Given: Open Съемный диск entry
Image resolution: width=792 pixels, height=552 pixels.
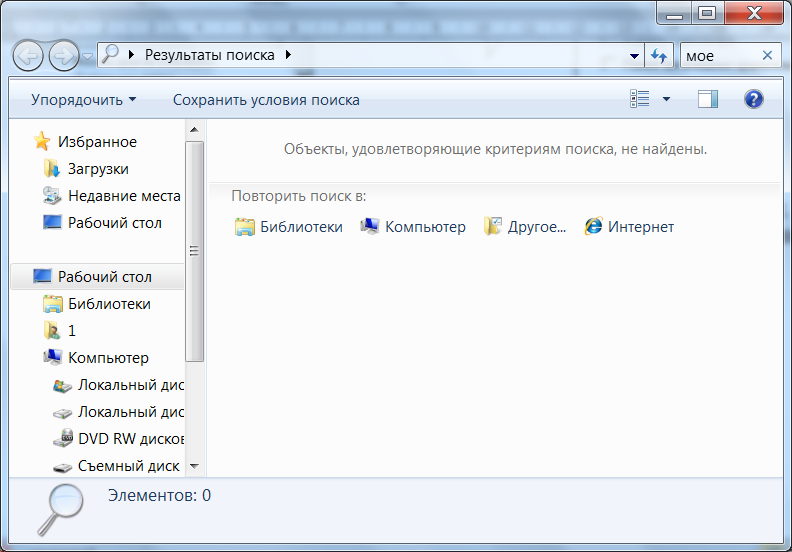Looking at the screenshot, I should click(x=128, y=466).
